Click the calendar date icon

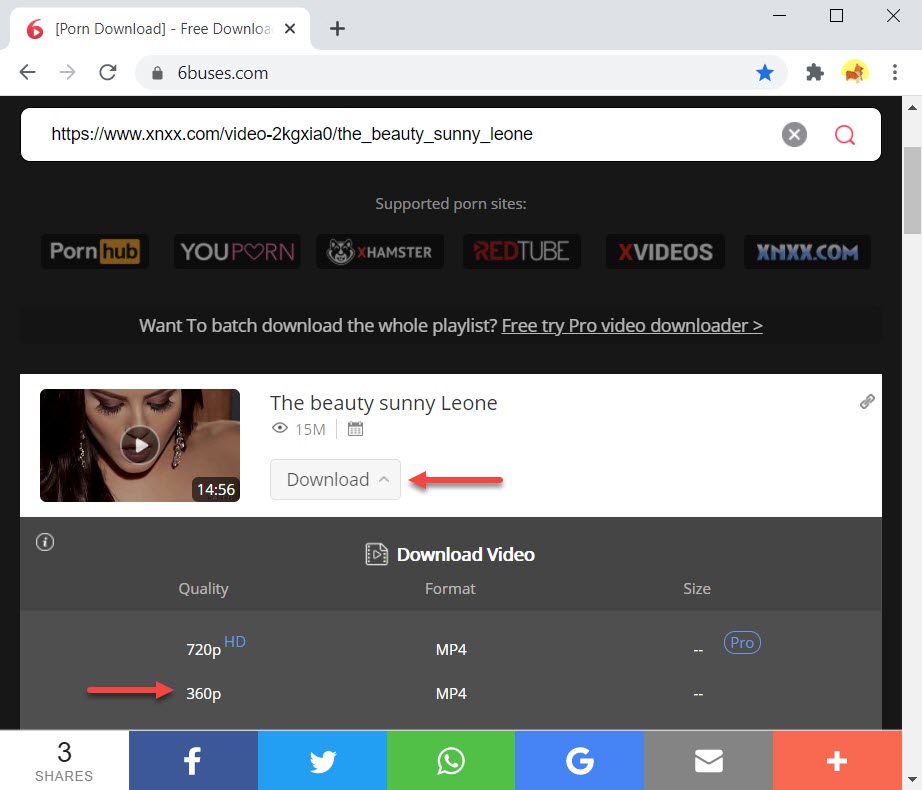click(355, 429)
